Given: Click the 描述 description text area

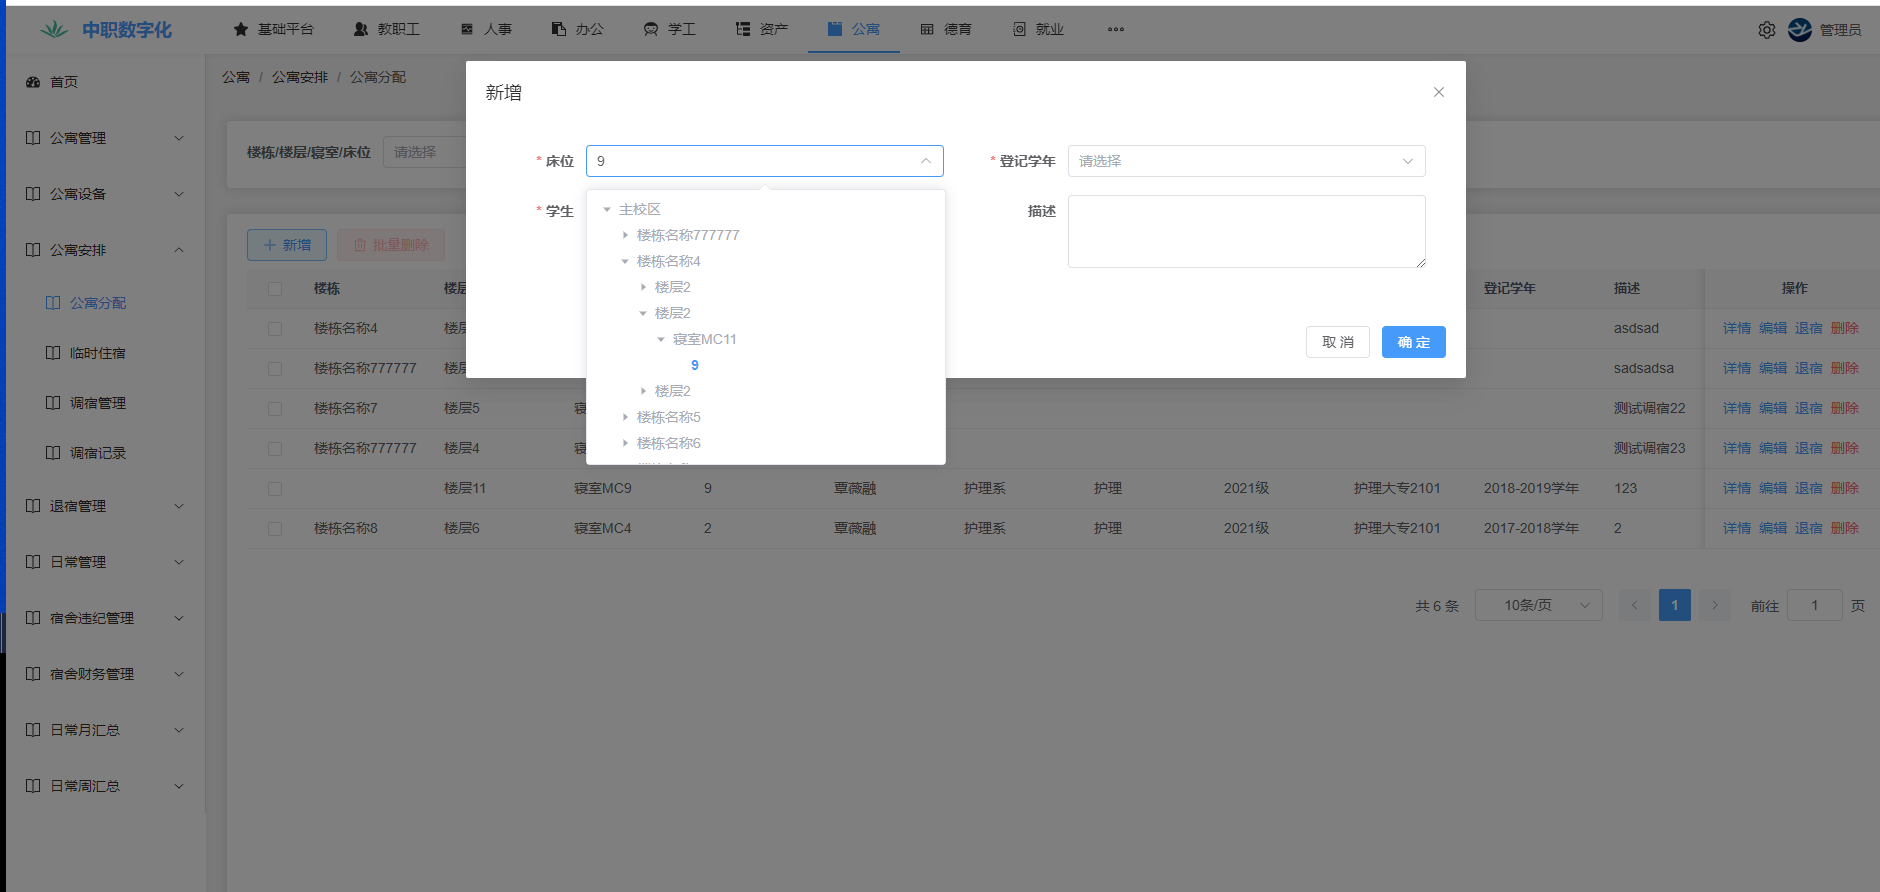Looking at the screenshot, I should 1246,231.
